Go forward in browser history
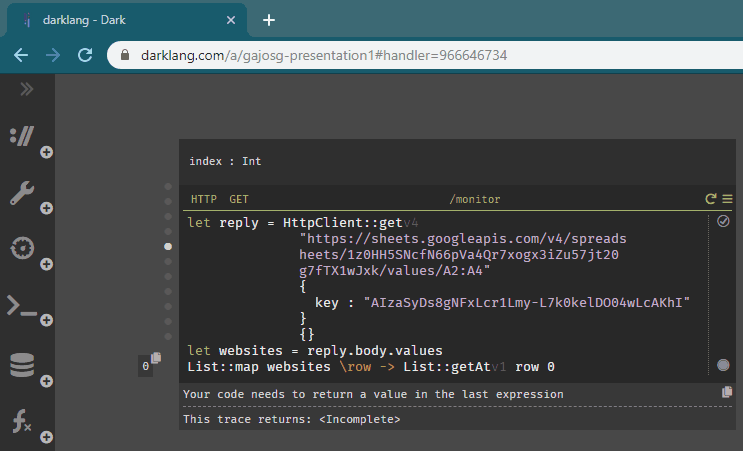This screenshot has height=451, width=743. point(53,55)
